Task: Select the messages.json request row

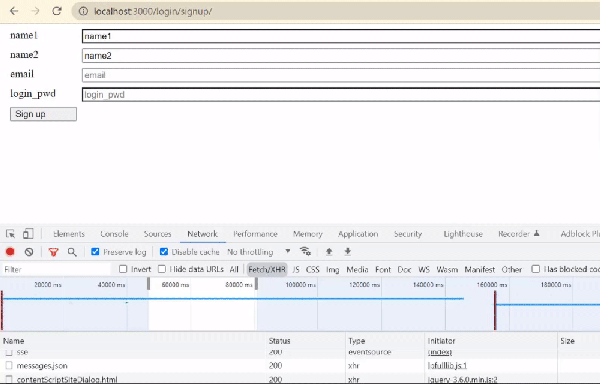Action: coord(300,366)
